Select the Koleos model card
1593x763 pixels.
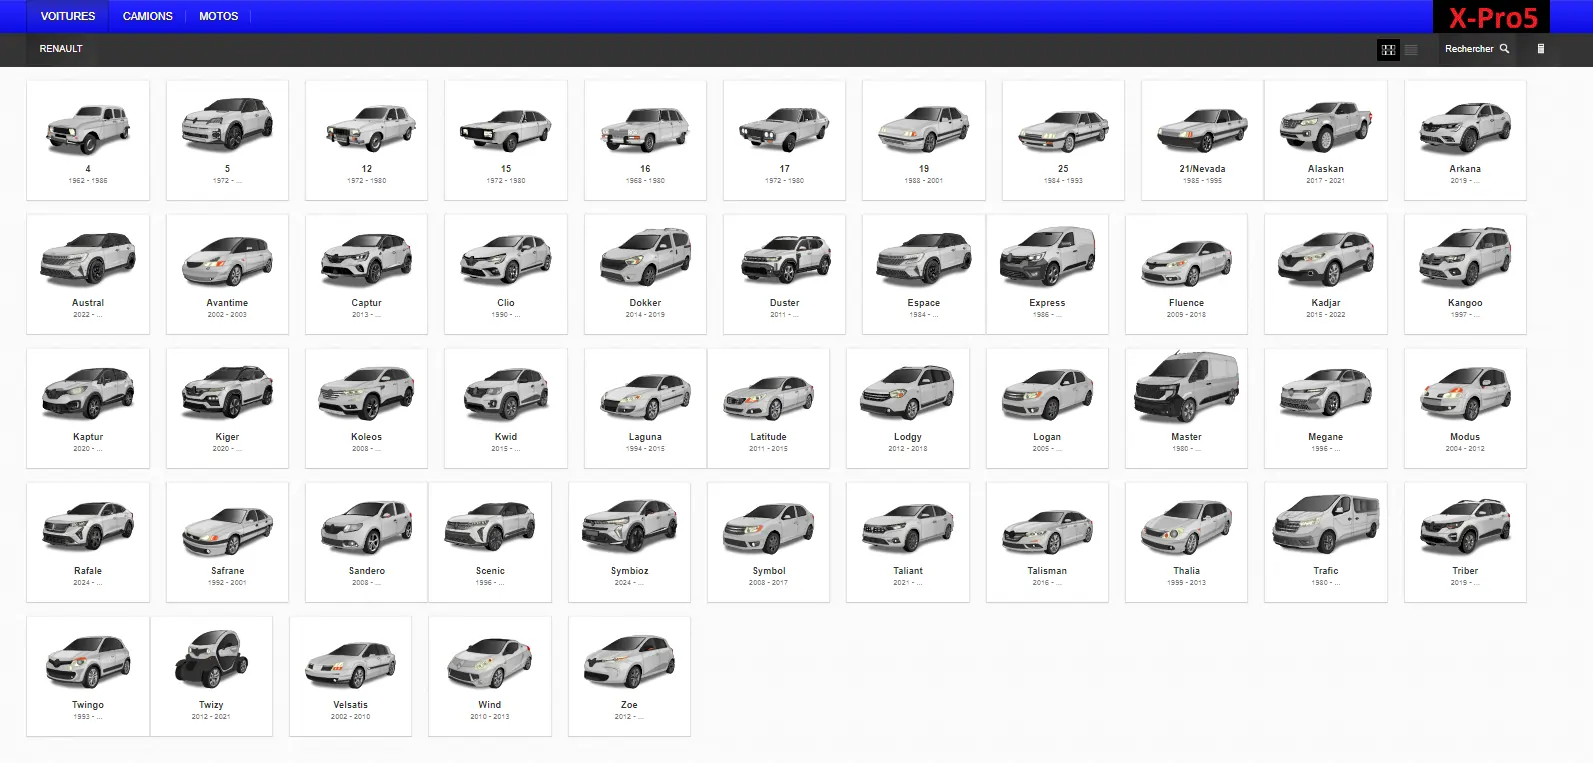coord(367,408)
